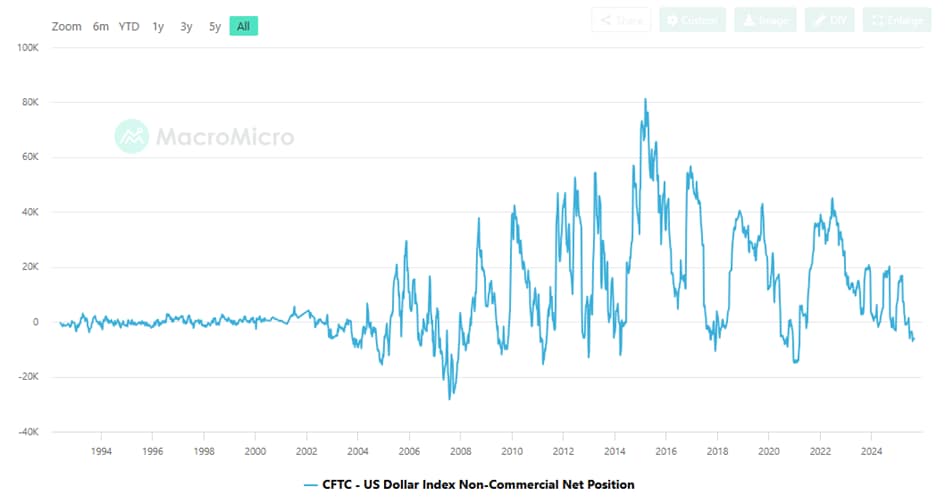Select the 6m zoom range
Viewport: 945px width, 504px height.
pyautogui.click(x=101, y=26)
